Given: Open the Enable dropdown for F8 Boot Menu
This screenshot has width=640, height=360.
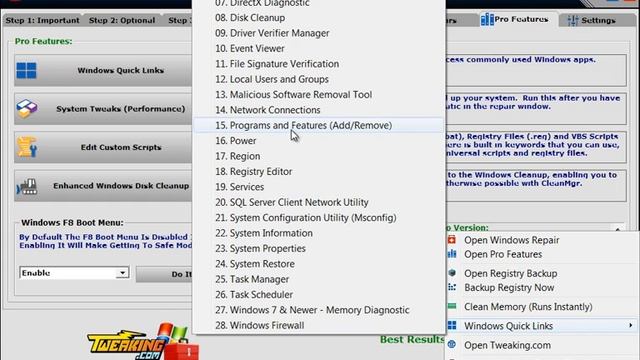Looking at the screenshot, I should [x=122, y=273].
